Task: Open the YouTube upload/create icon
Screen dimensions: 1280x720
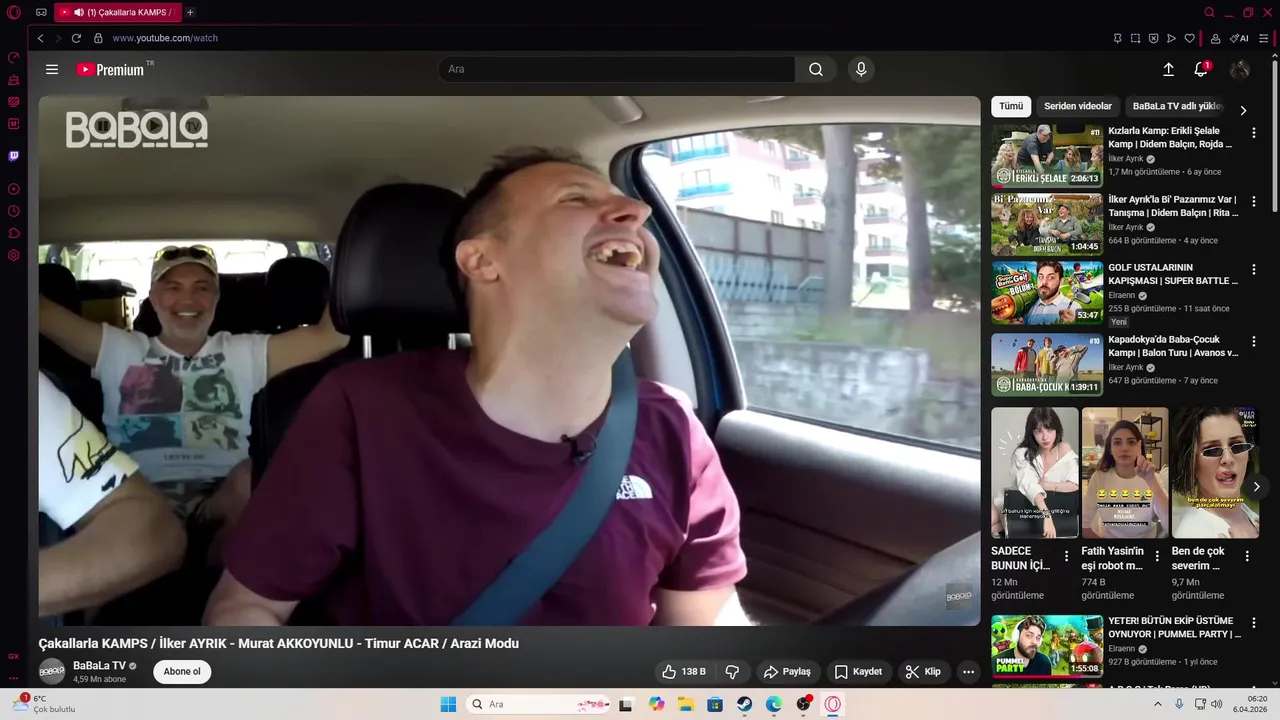Action: coord(1168,69)
